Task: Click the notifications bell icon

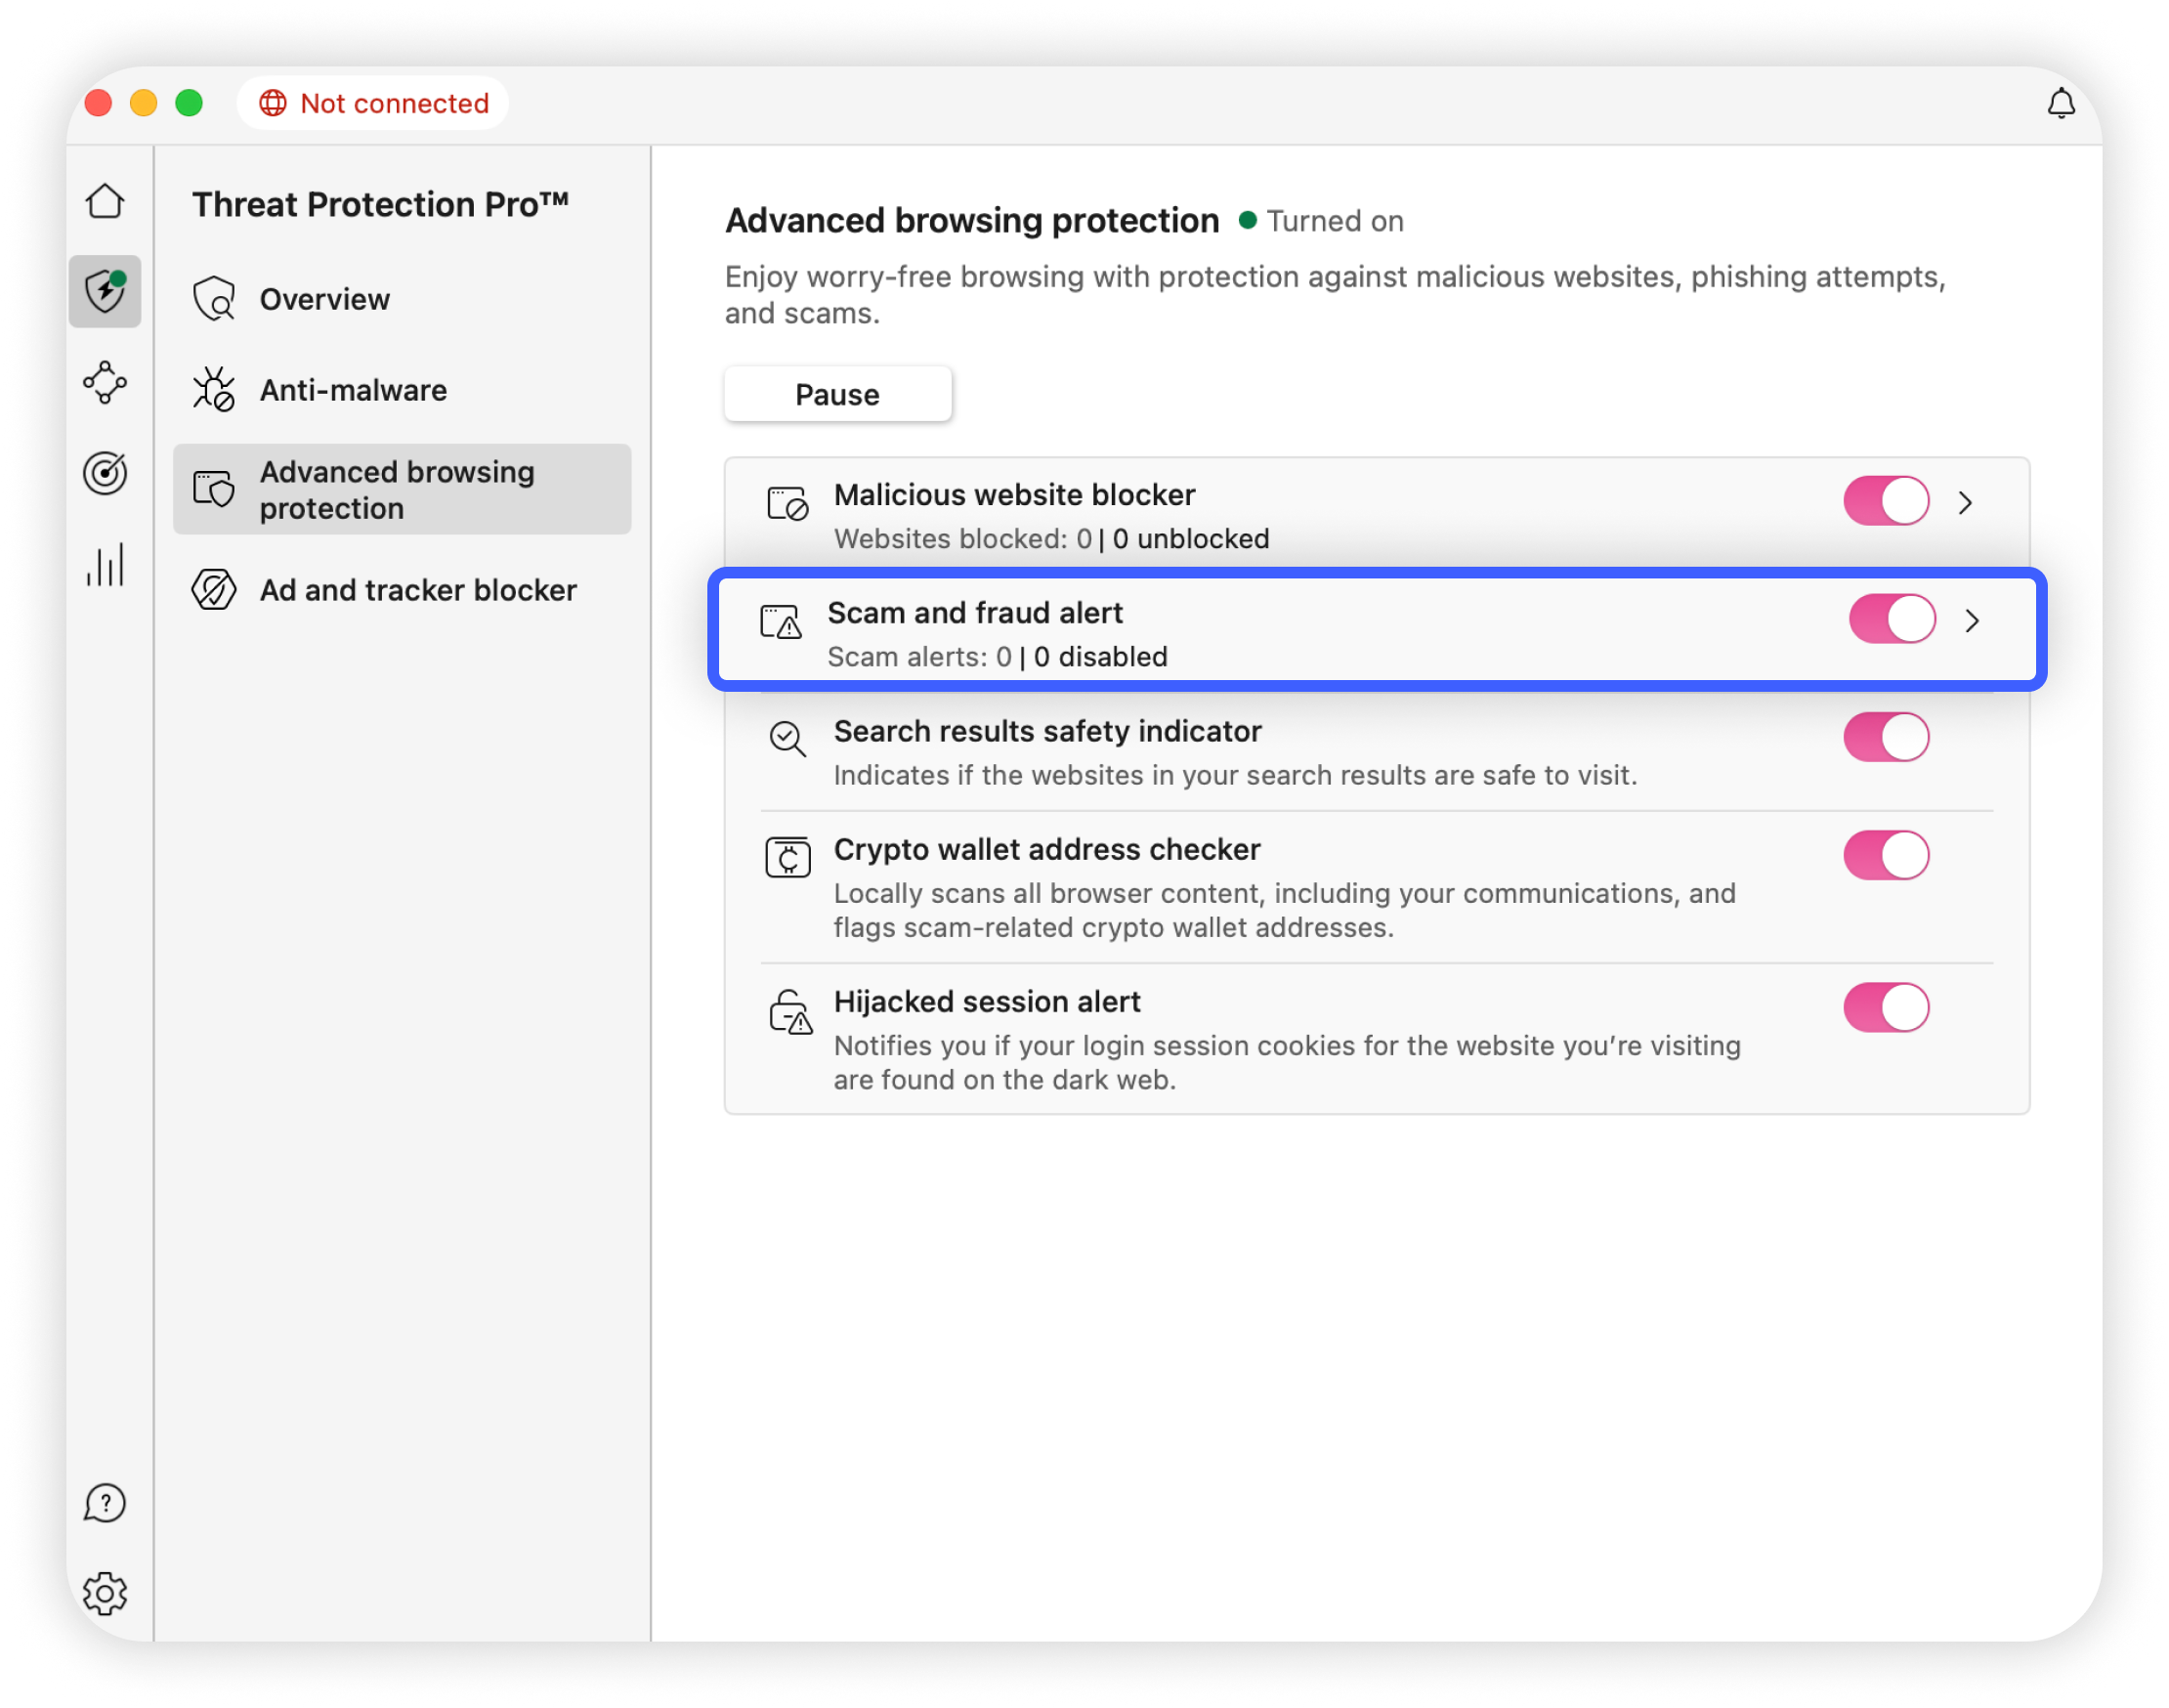Action: click(2060, 104)
